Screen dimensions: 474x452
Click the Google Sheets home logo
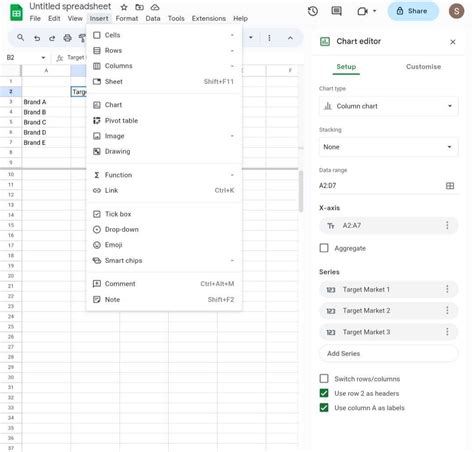[16, 13]
